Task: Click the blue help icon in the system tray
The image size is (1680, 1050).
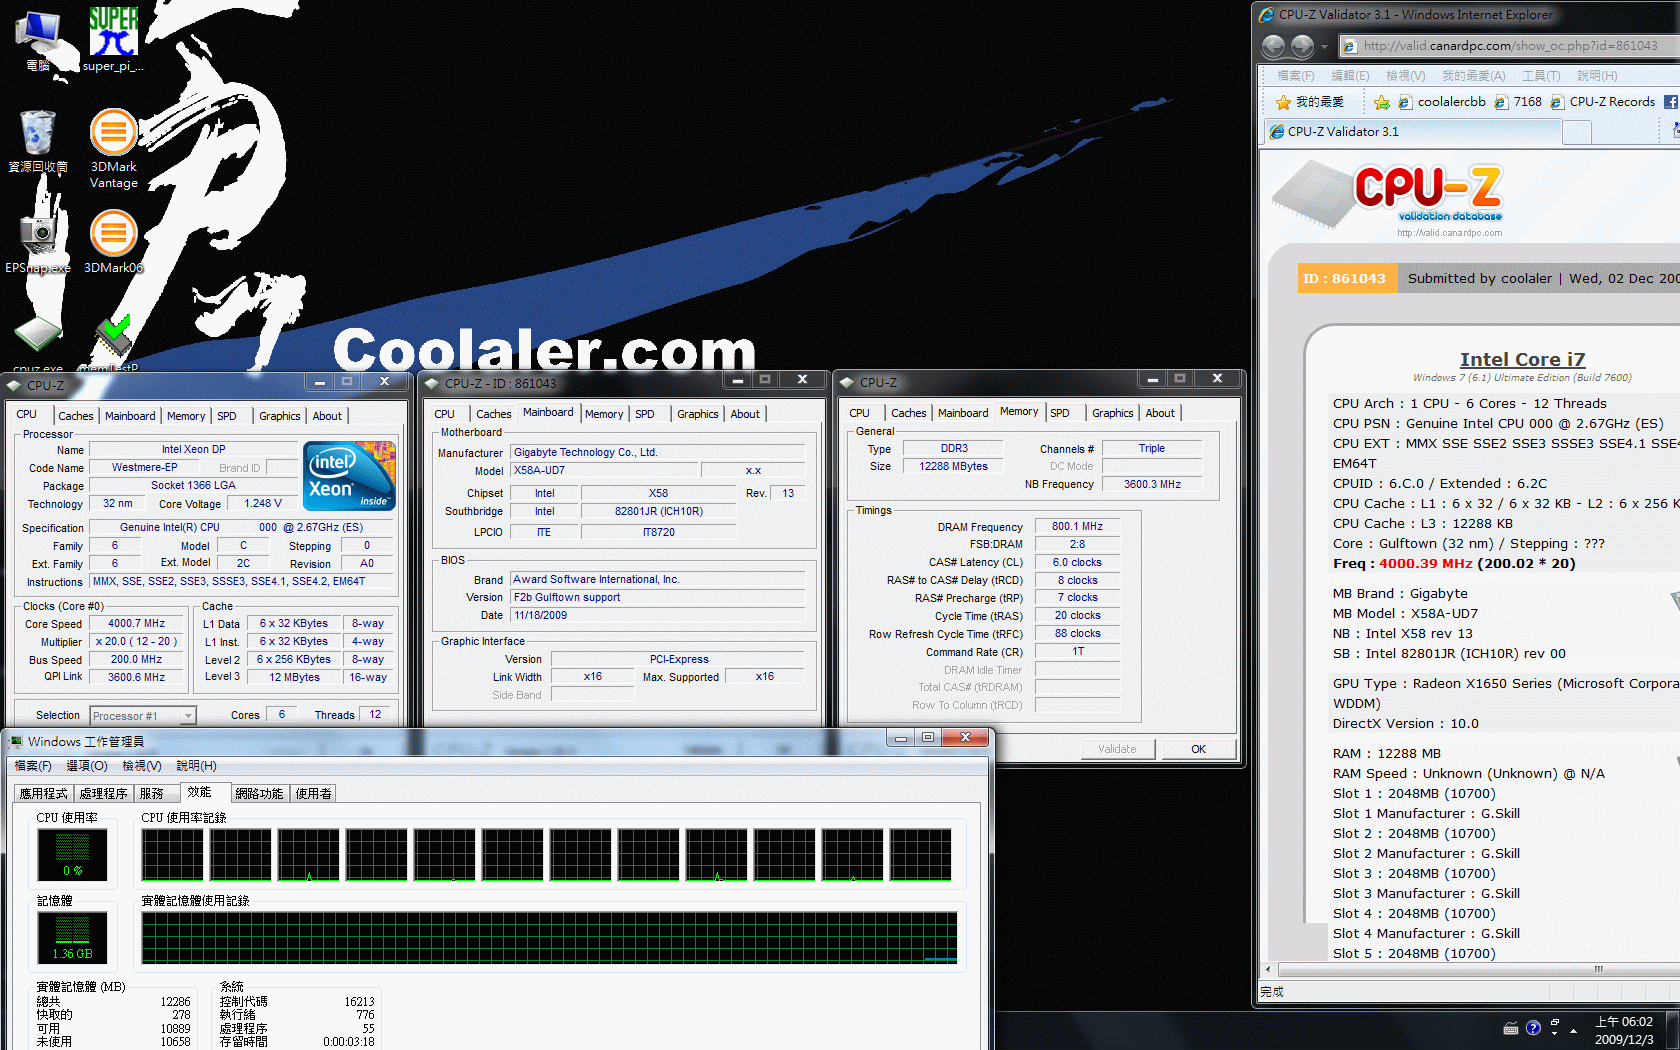Action: click(1533, 1028)
